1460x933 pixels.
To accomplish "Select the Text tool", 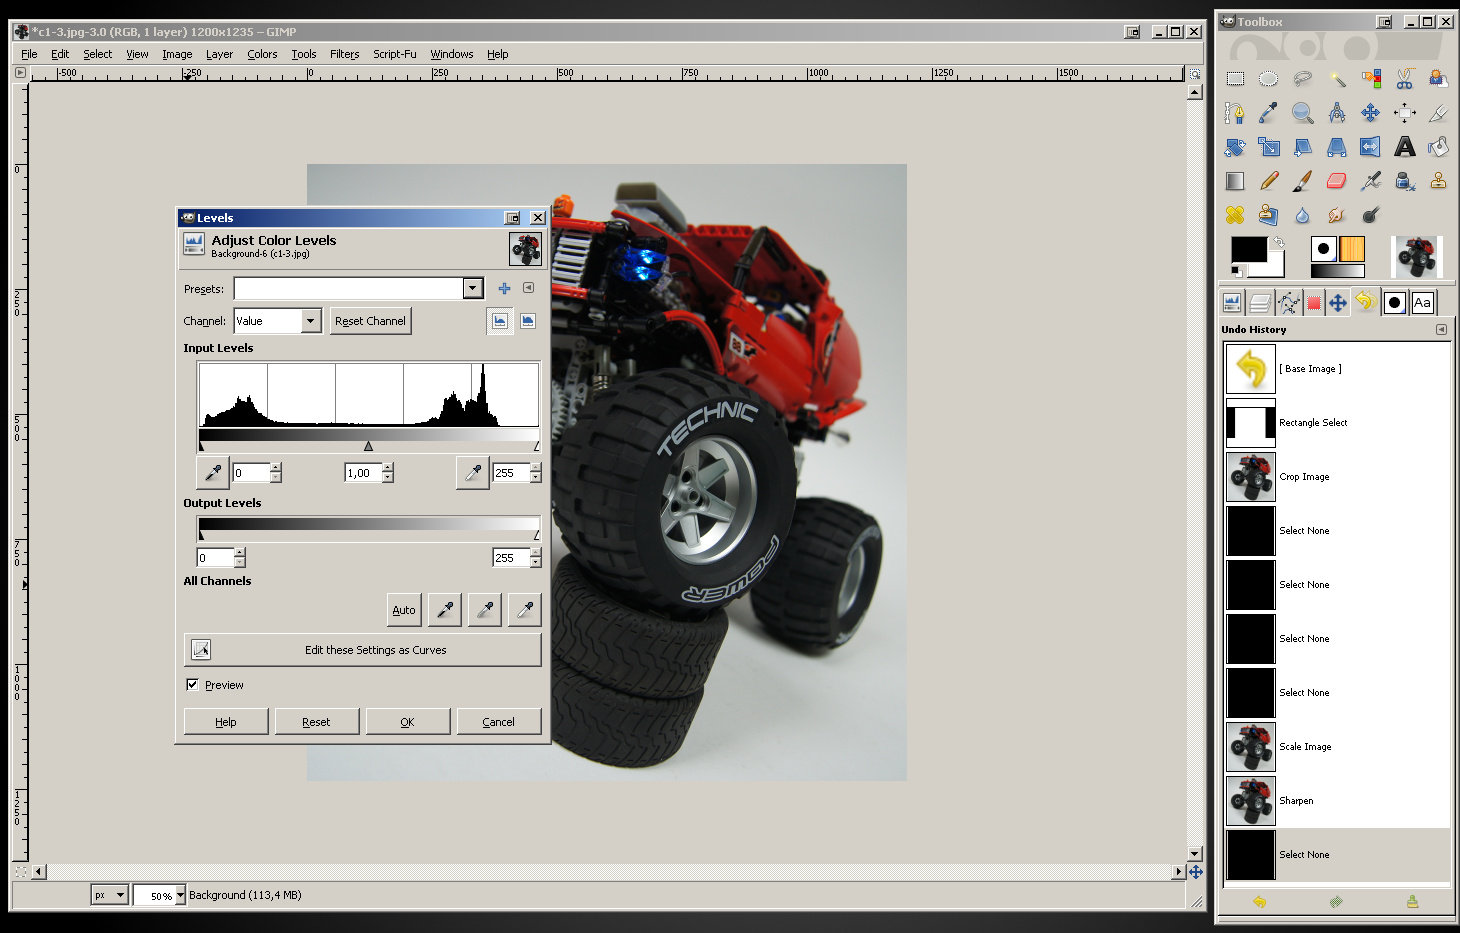I will pos(1405,147).
